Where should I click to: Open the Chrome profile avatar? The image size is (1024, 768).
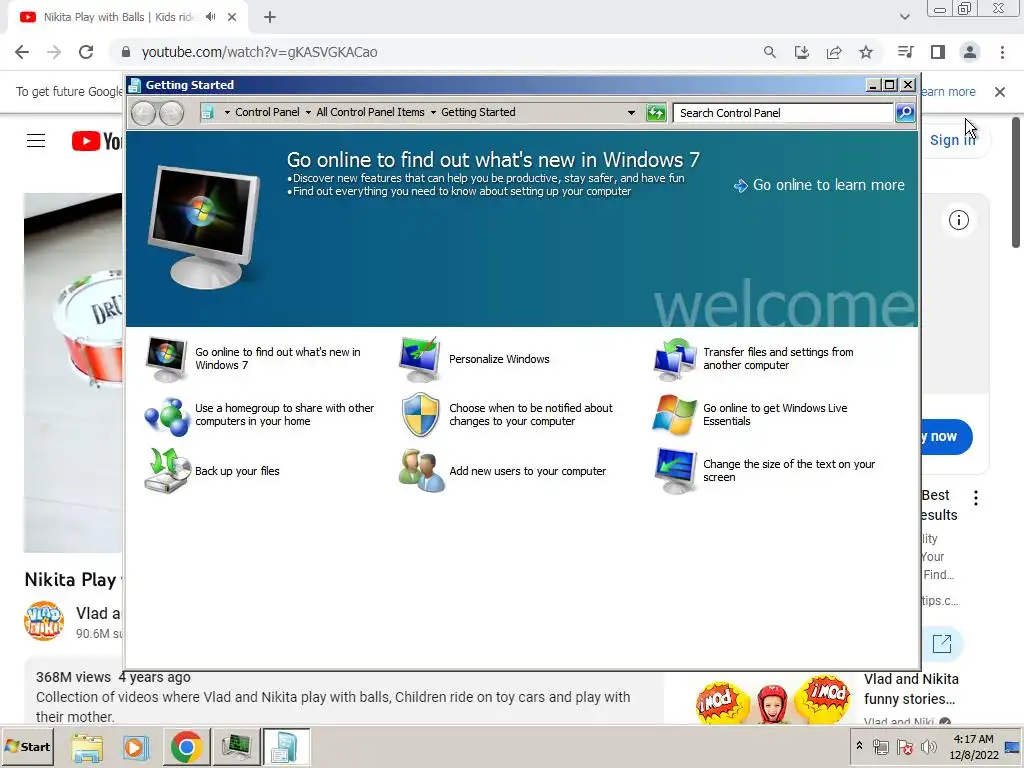click(x=970, y=52)
